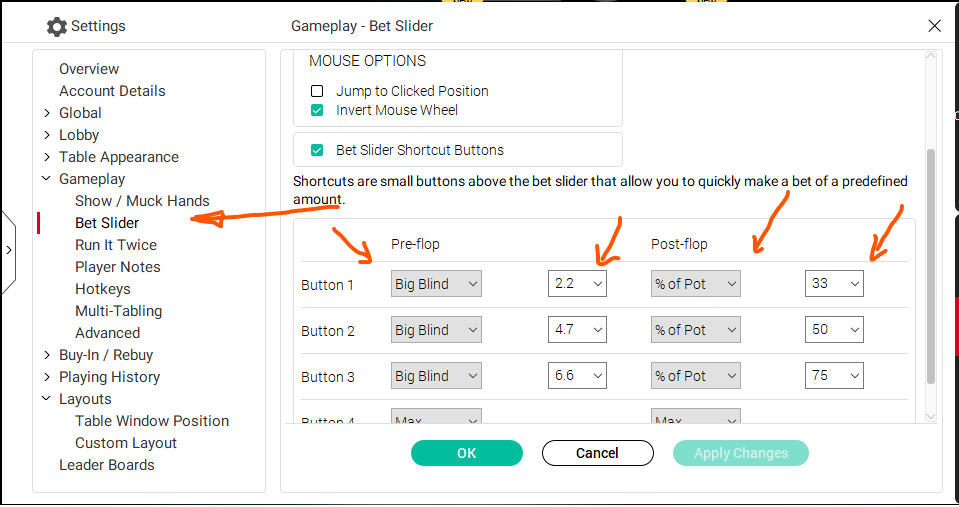The image size is (959, 507).
Task: Expand the Playing History chevron
Action: pos(47,377)
